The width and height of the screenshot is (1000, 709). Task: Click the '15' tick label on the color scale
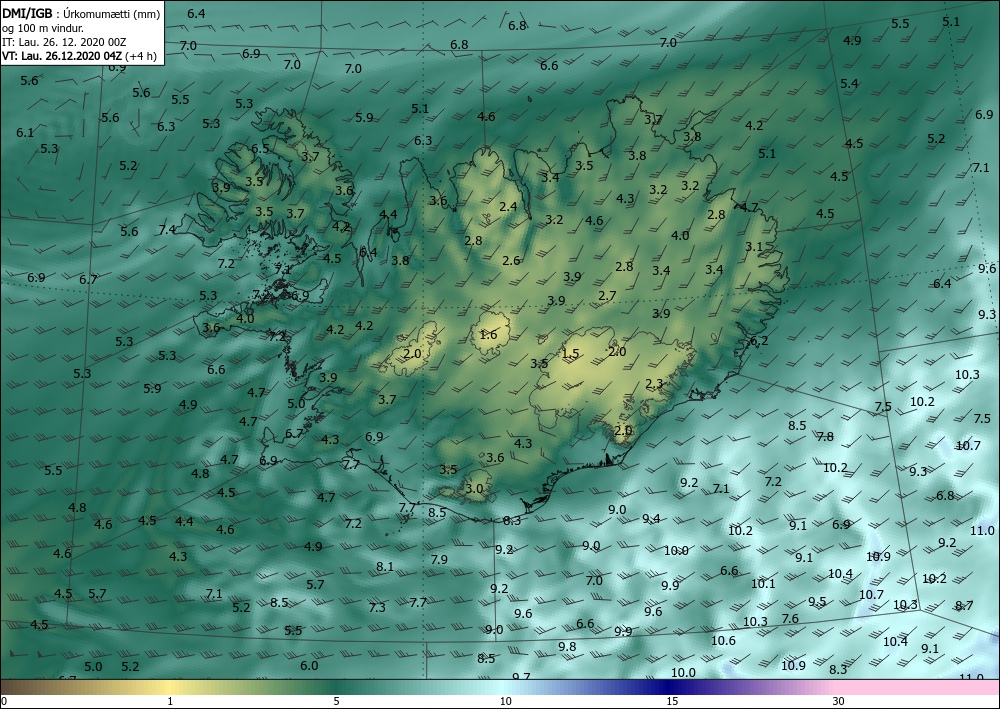click(672, 701)
